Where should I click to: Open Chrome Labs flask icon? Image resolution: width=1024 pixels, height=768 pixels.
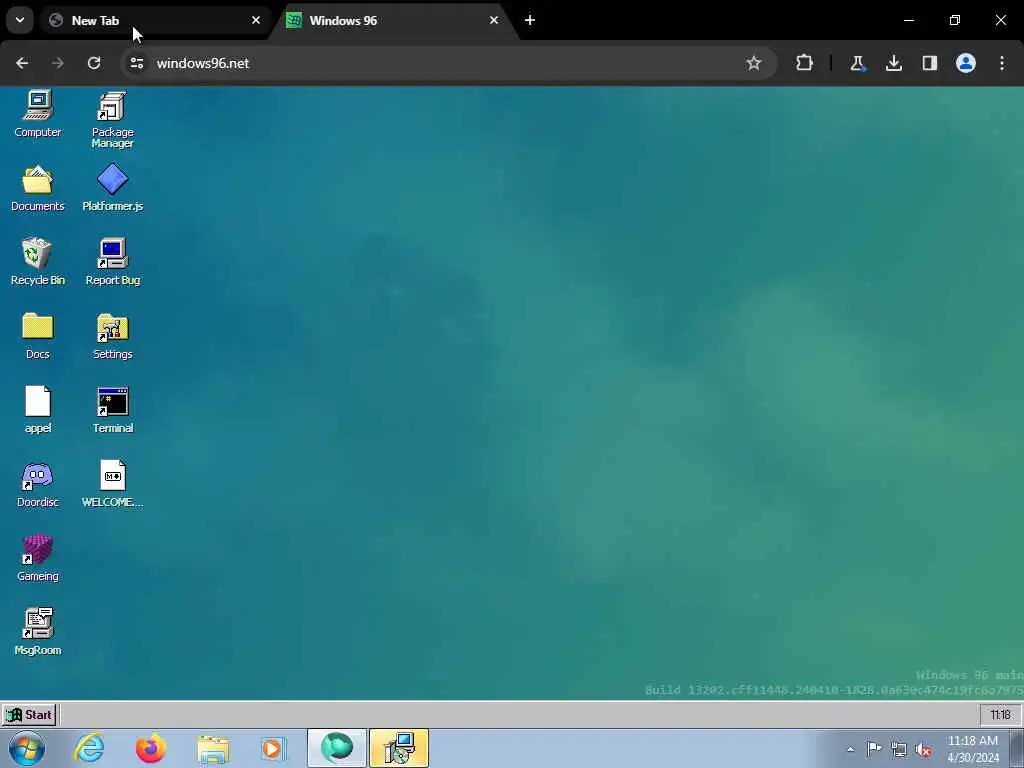click(857, 63)
